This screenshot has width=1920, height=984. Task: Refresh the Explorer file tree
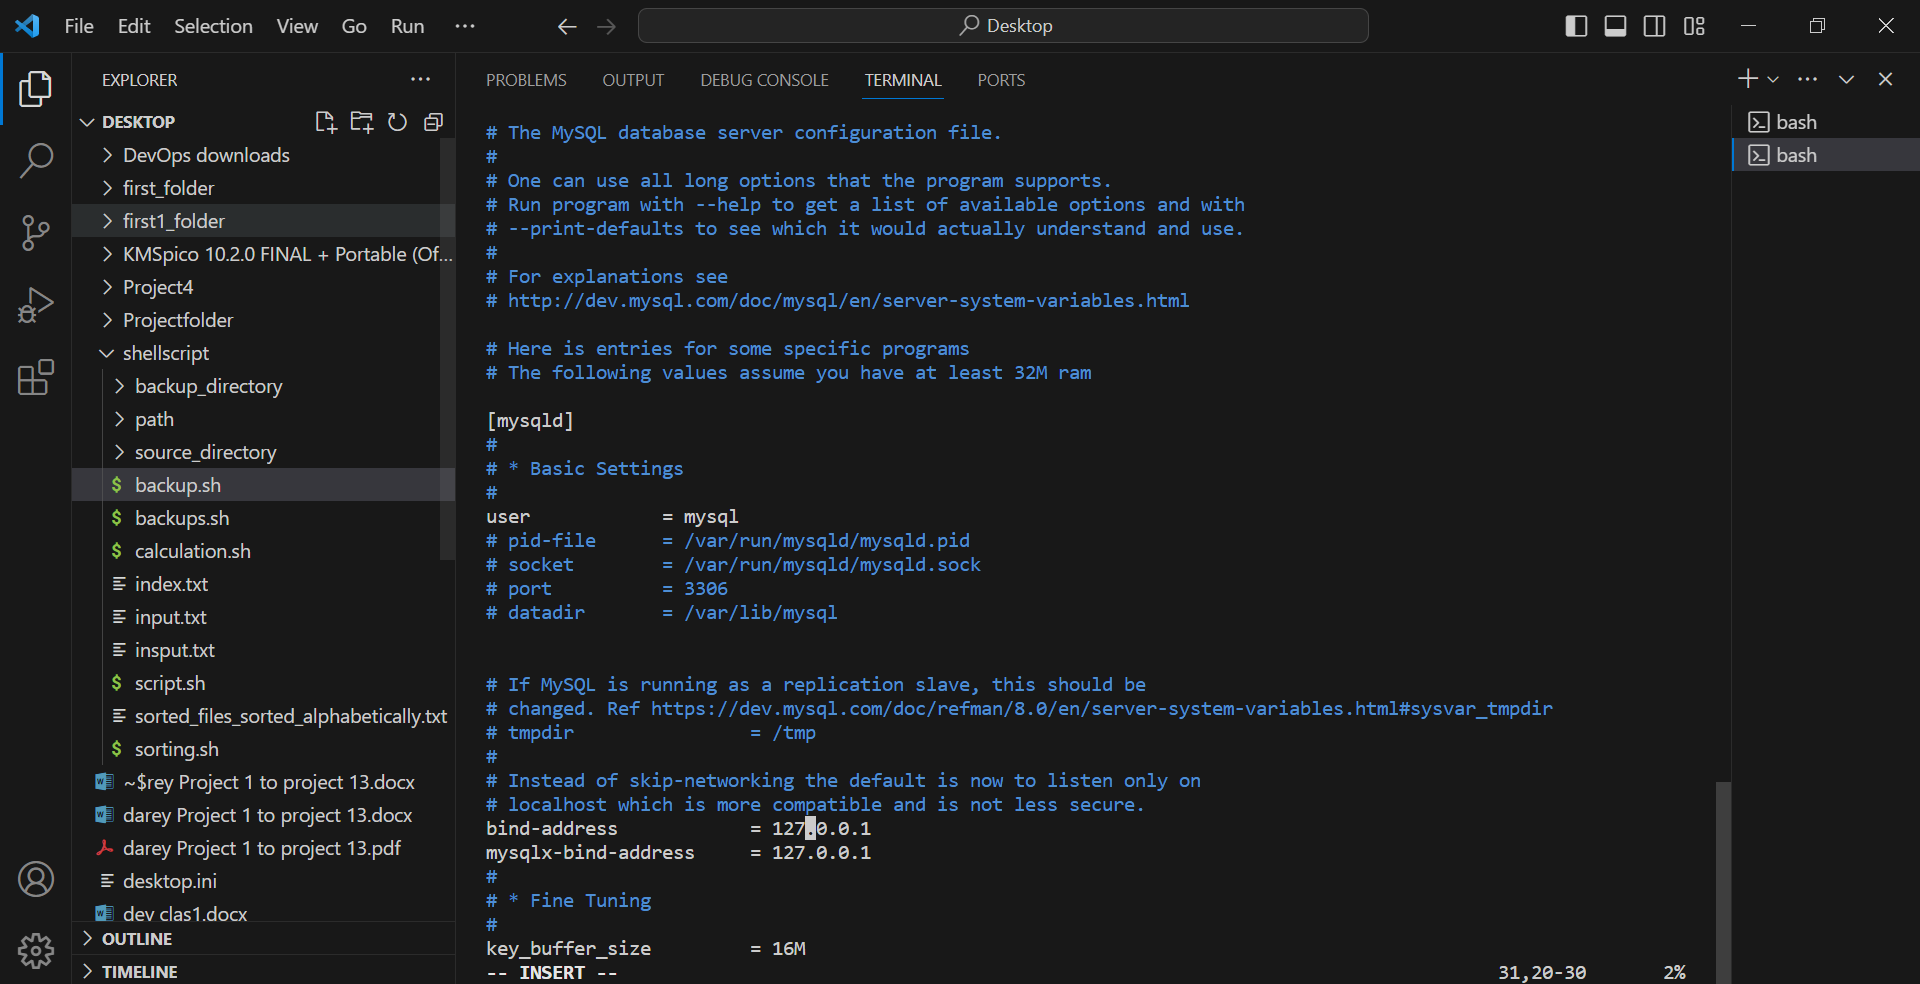[x=397, y=122]
